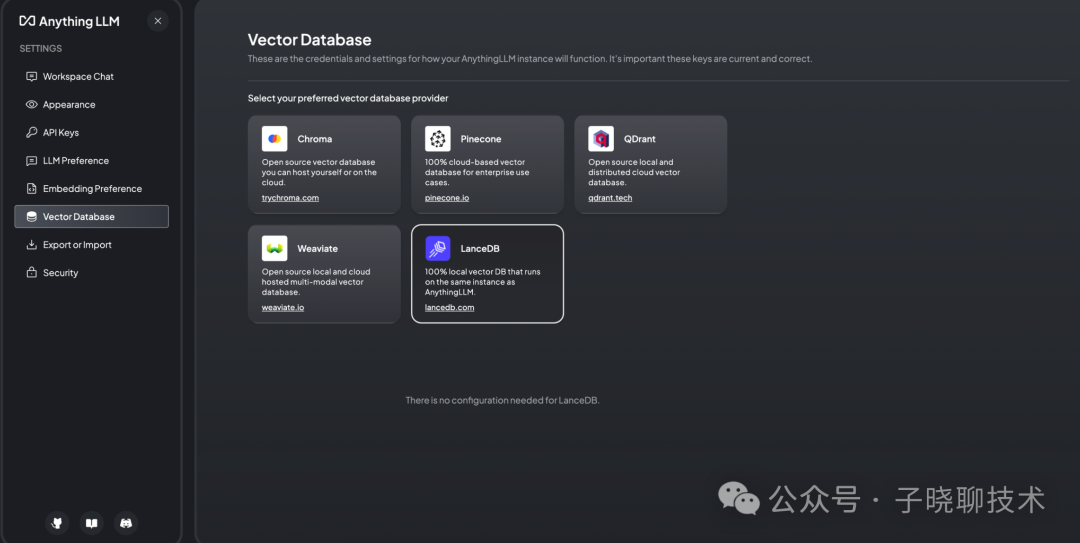The width and height of the screenshot is (1080, 543).
Task: Visit the qdrant.tech link
Action: coord(610,198)
